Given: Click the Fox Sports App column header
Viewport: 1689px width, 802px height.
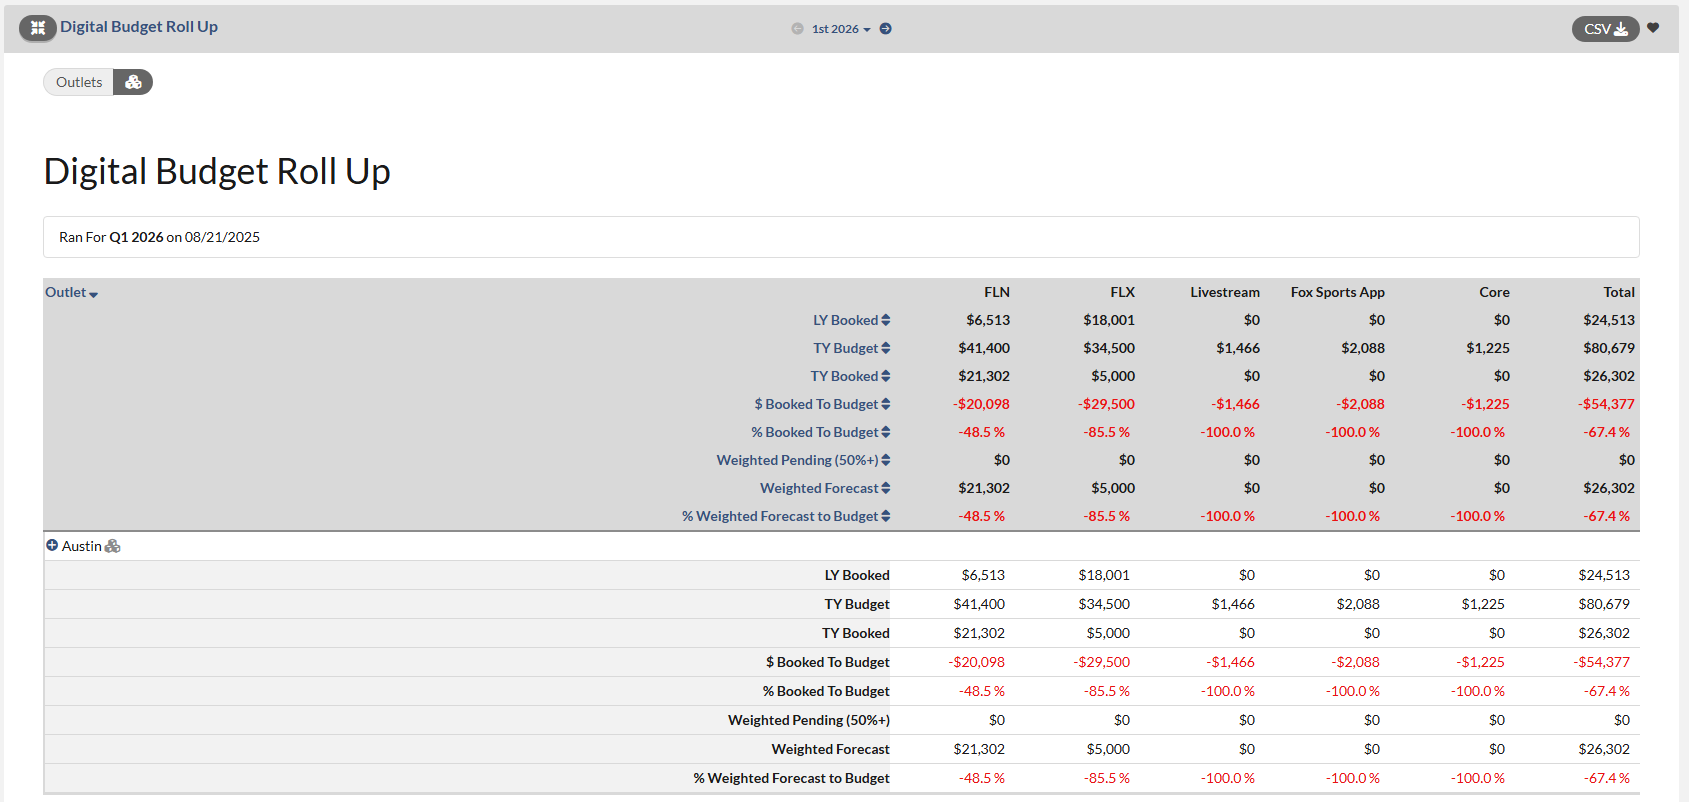Looking at the screenshot, I should click(1338, 292).
